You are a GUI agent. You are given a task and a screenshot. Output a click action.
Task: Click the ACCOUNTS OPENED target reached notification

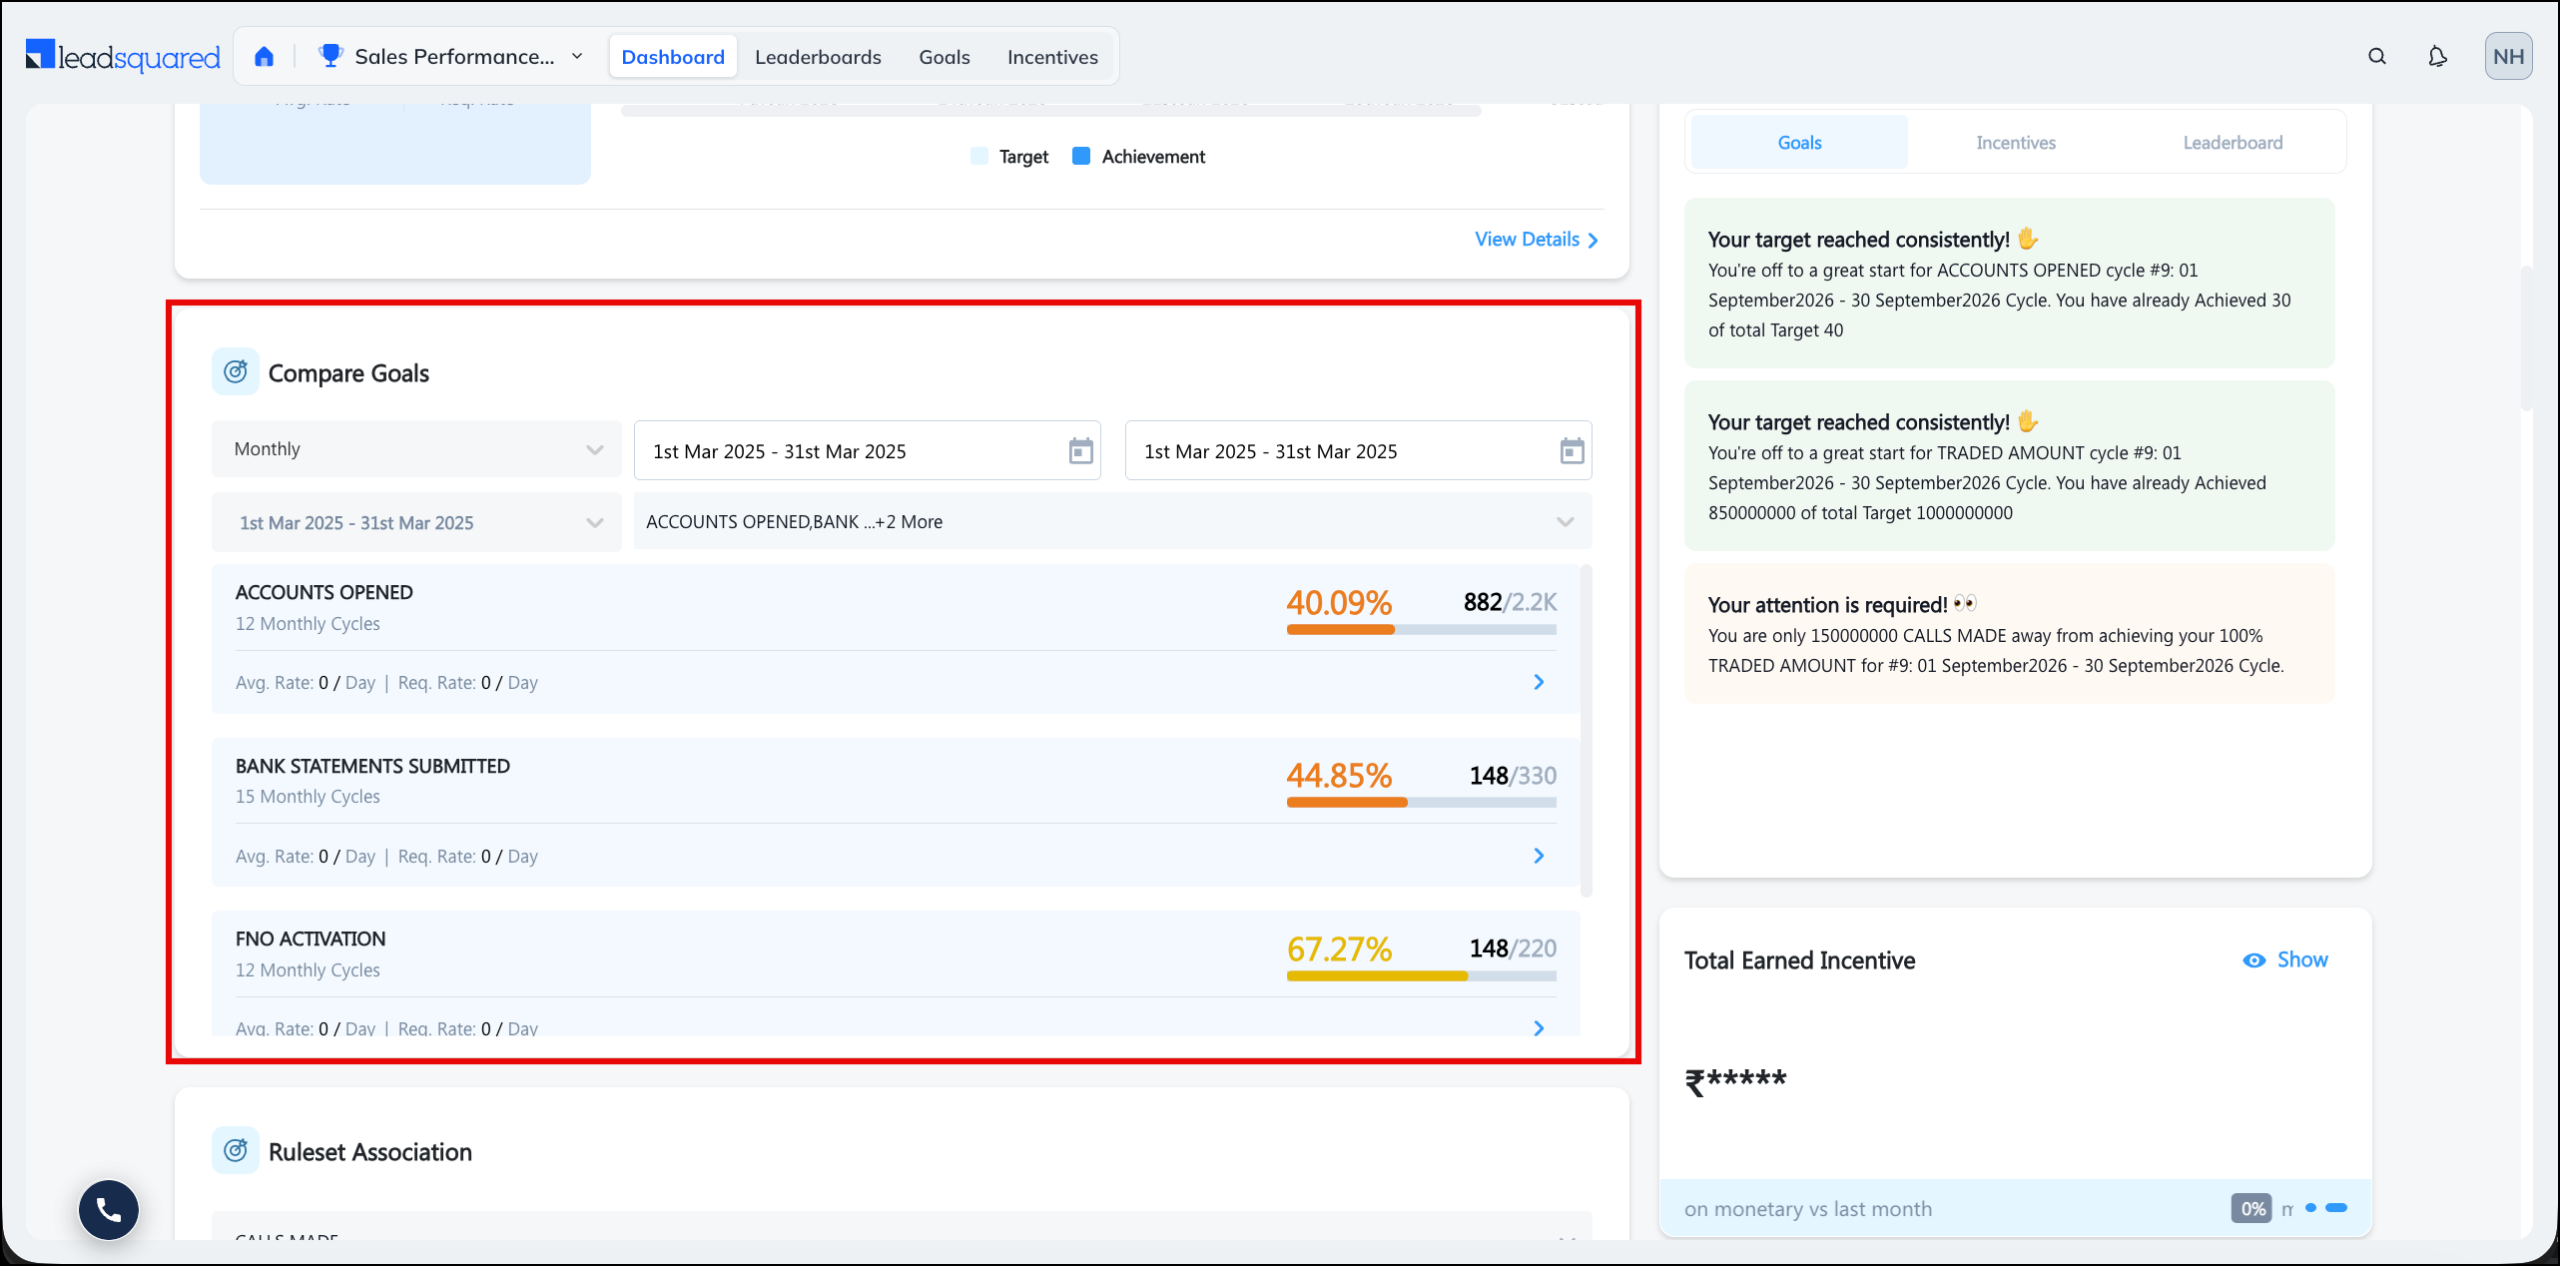(x=2009, y=283)
